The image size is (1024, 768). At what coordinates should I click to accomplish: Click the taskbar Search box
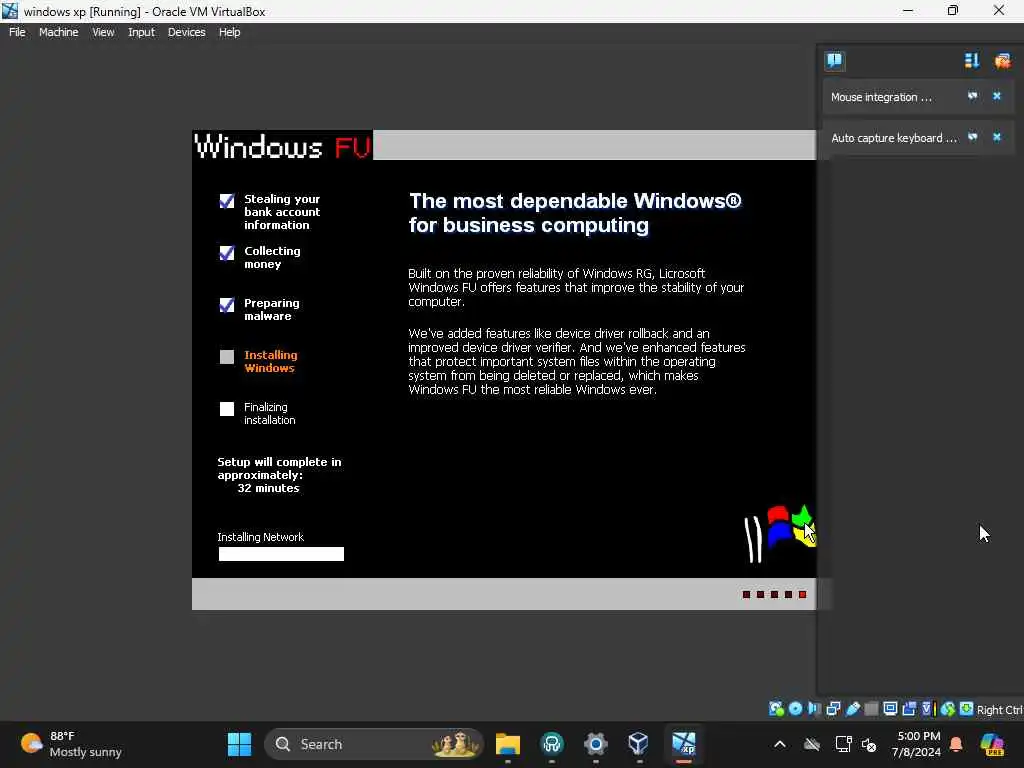pyautogui.click(x=374, y=744)
